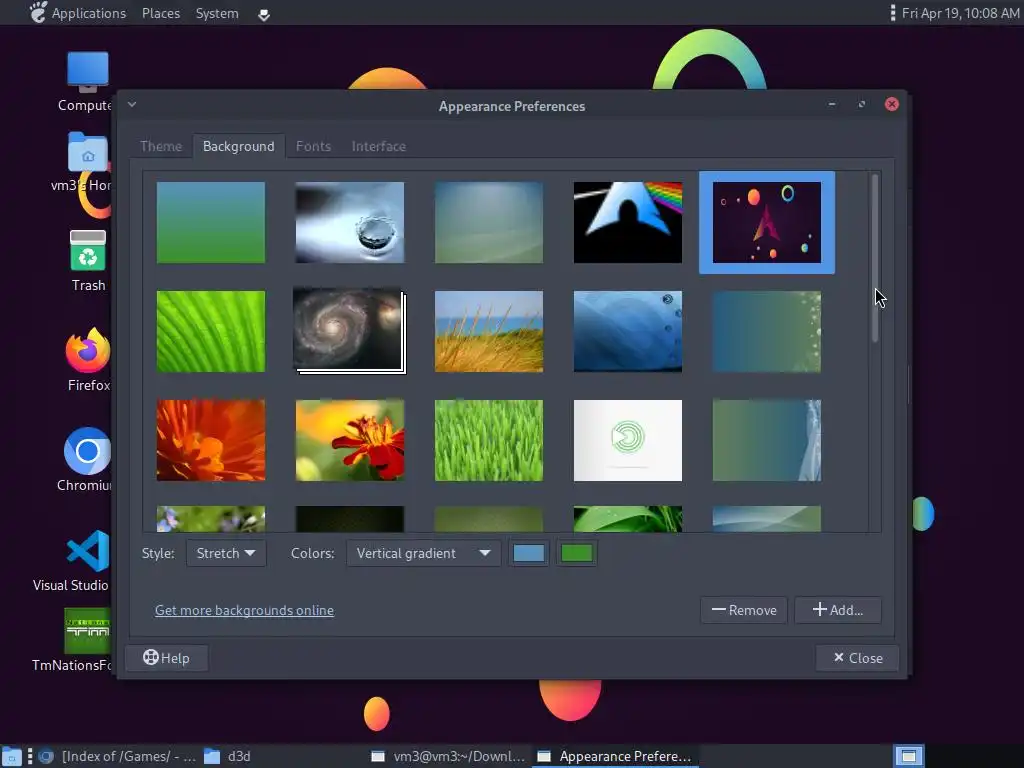1024x768 pixels.
Task: Select the water droplet wallpaper thumbnail
Action: 350,223
